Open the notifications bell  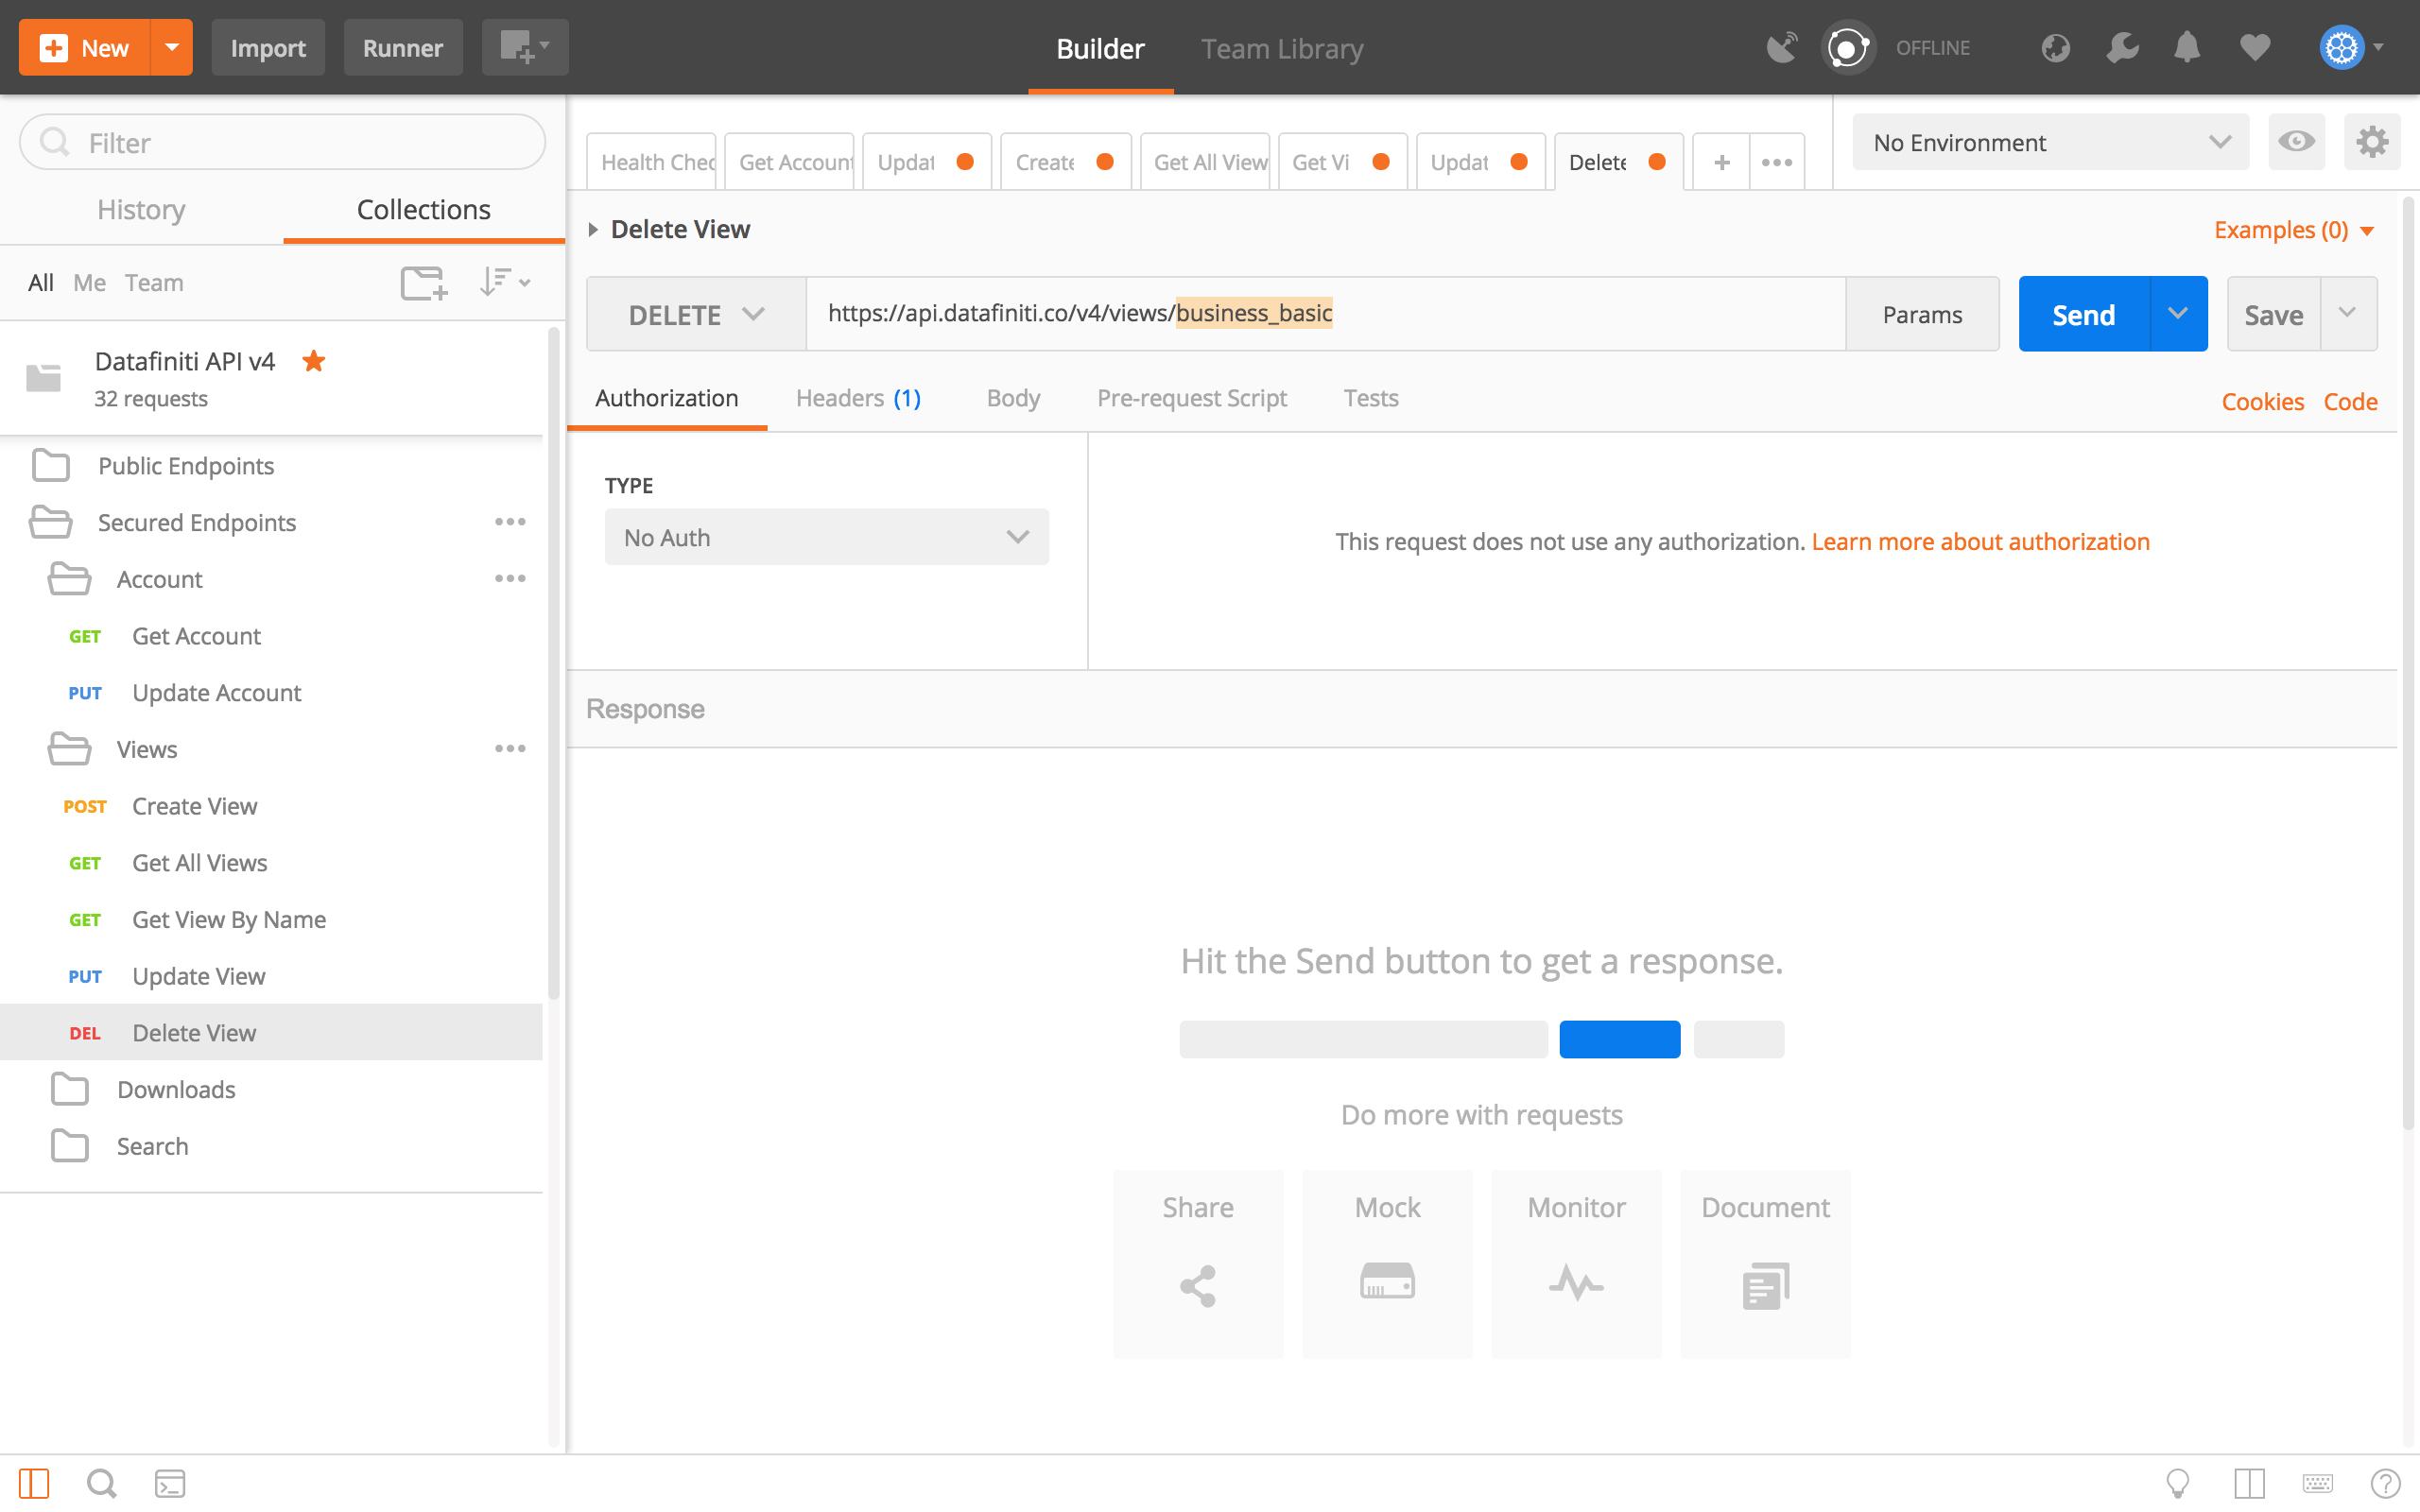click(2187, 47)
